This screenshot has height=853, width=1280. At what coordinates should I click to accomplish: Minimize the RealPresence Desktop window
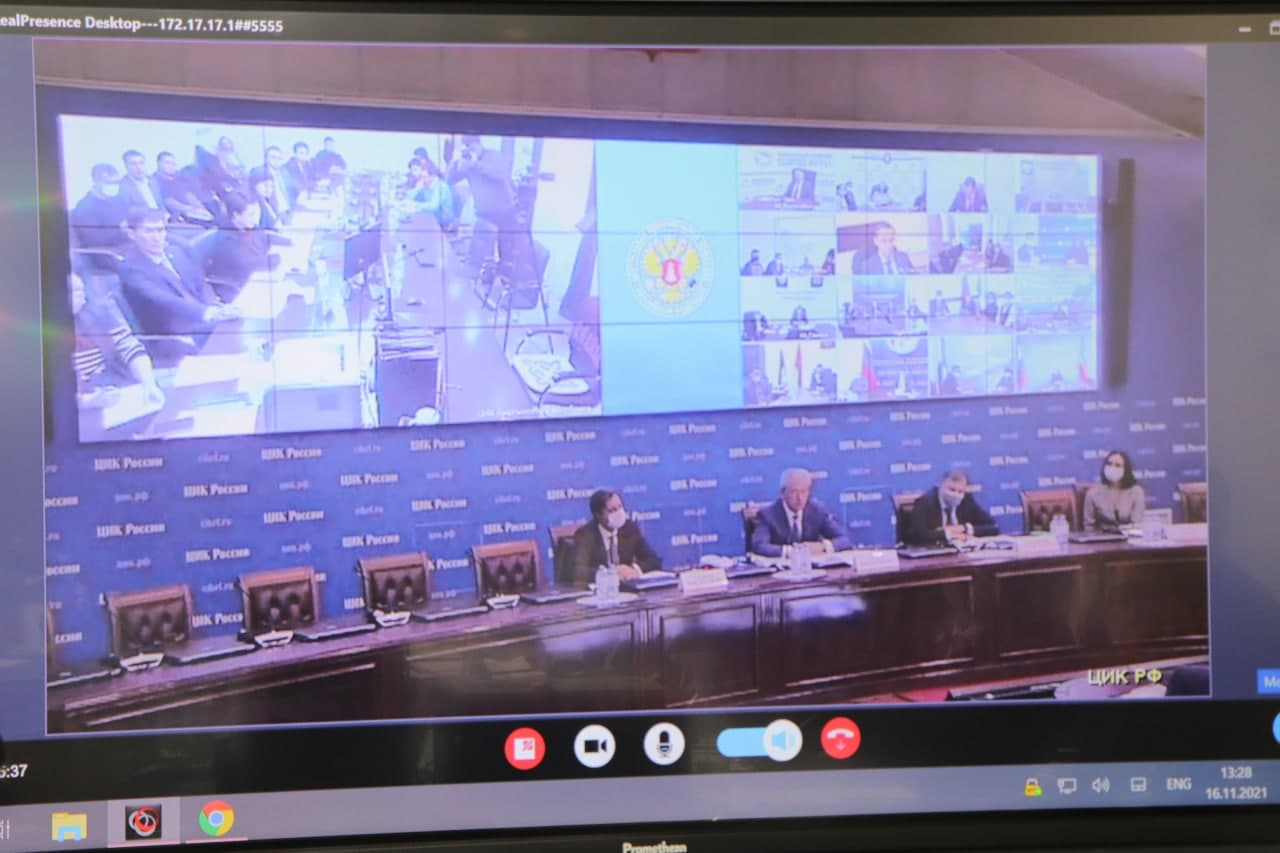(x=1244, y=30)
